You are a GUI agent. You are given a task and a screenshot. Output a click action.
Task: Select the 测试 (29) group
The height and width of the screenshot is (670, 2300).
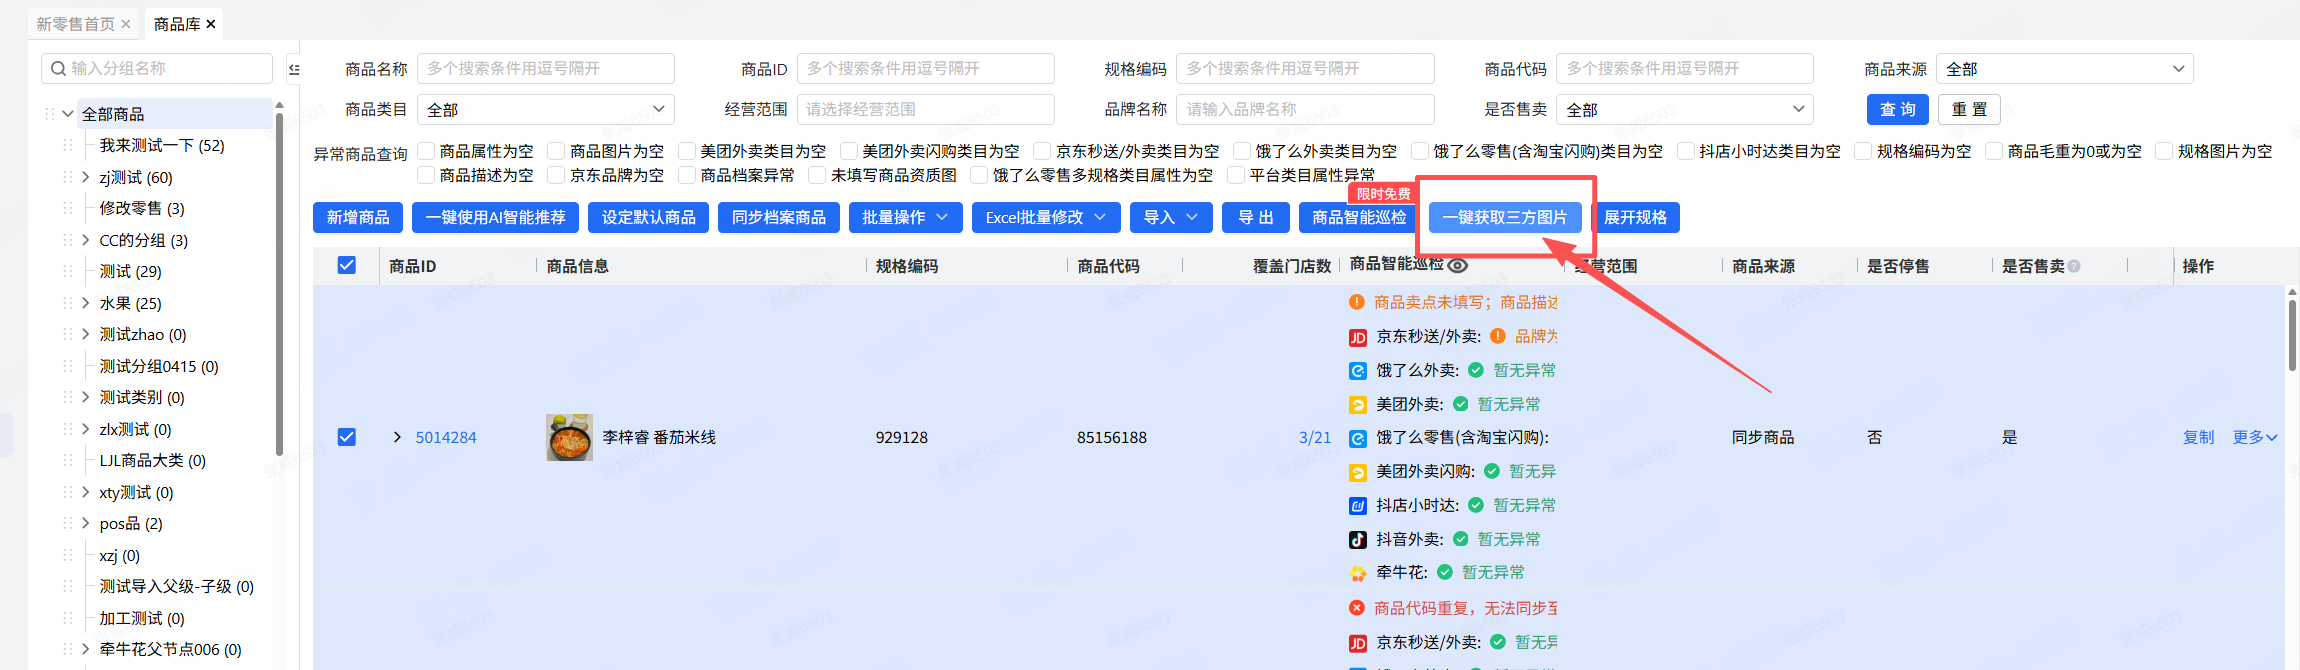click(x=130, y=271)
